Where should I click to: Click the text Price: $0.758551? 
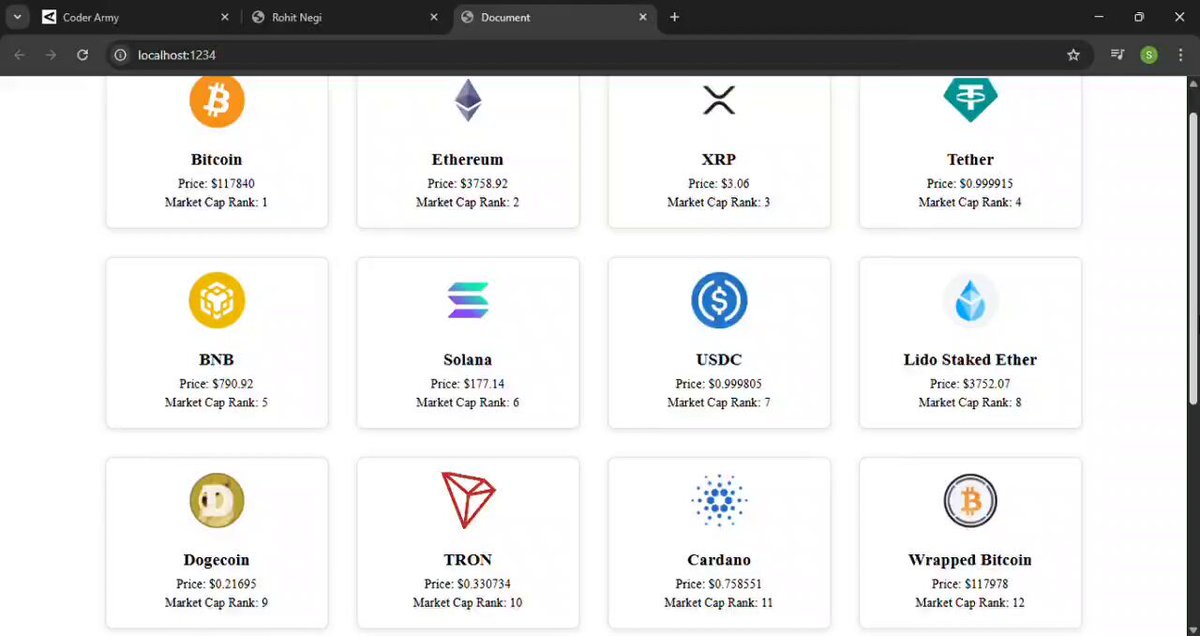click(x=719, y=584)
